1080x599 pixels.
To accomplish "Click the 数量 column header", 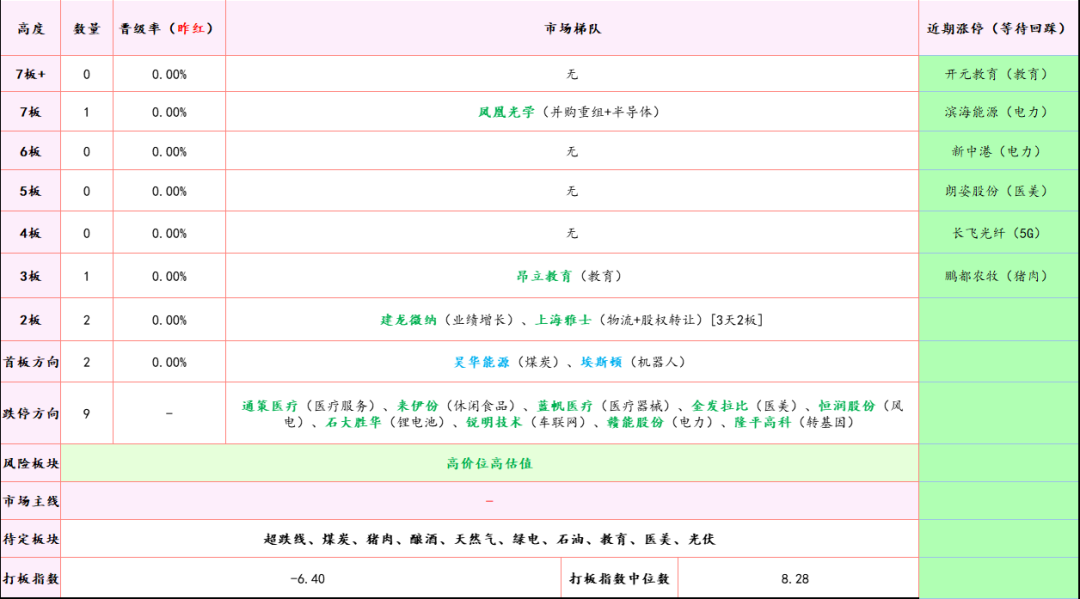I will click(87, 29).
